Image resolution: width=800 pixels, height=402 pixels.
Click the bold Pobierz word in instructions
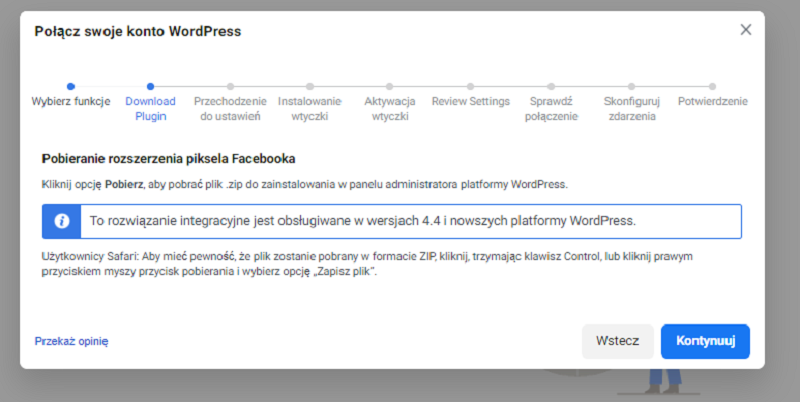click(x=124, y=185)
